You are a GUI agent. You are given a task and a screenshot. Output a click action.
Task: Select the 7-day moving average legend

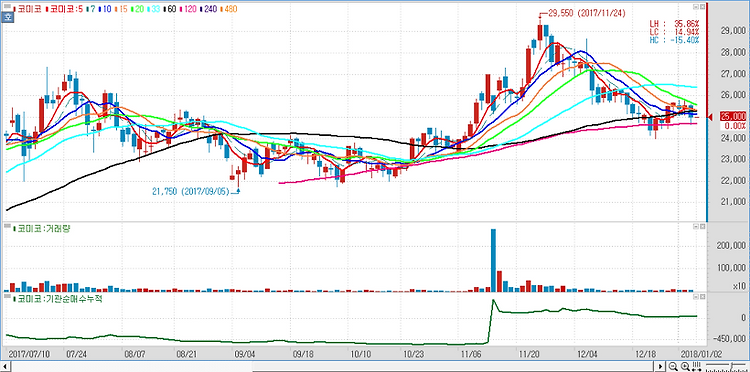(91, 9)
